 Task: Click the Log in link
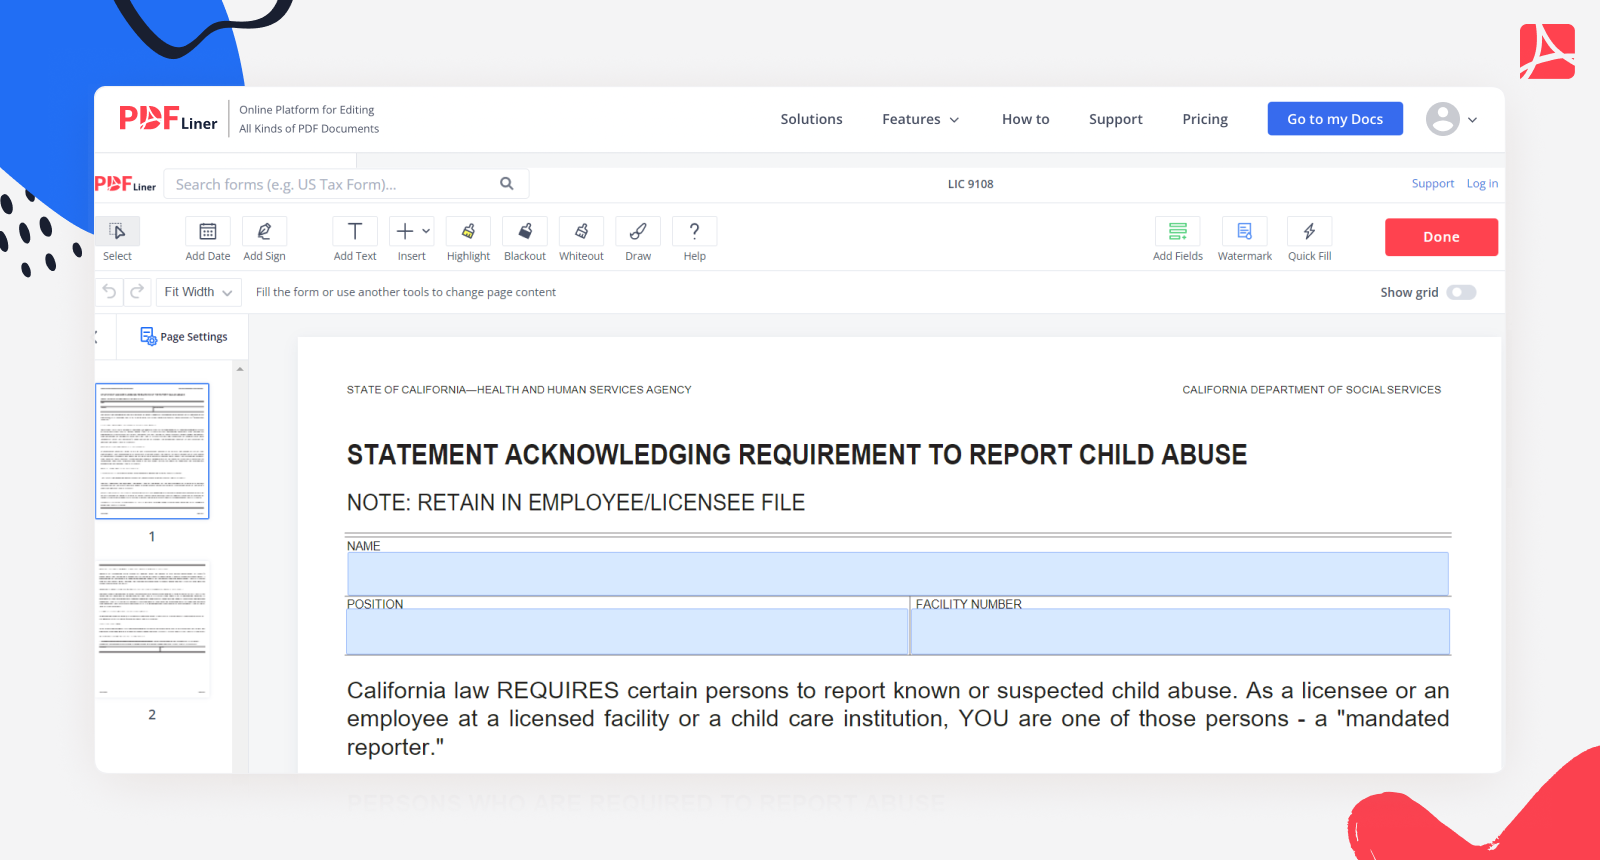pyautogui.click(x=1482, y=184)
